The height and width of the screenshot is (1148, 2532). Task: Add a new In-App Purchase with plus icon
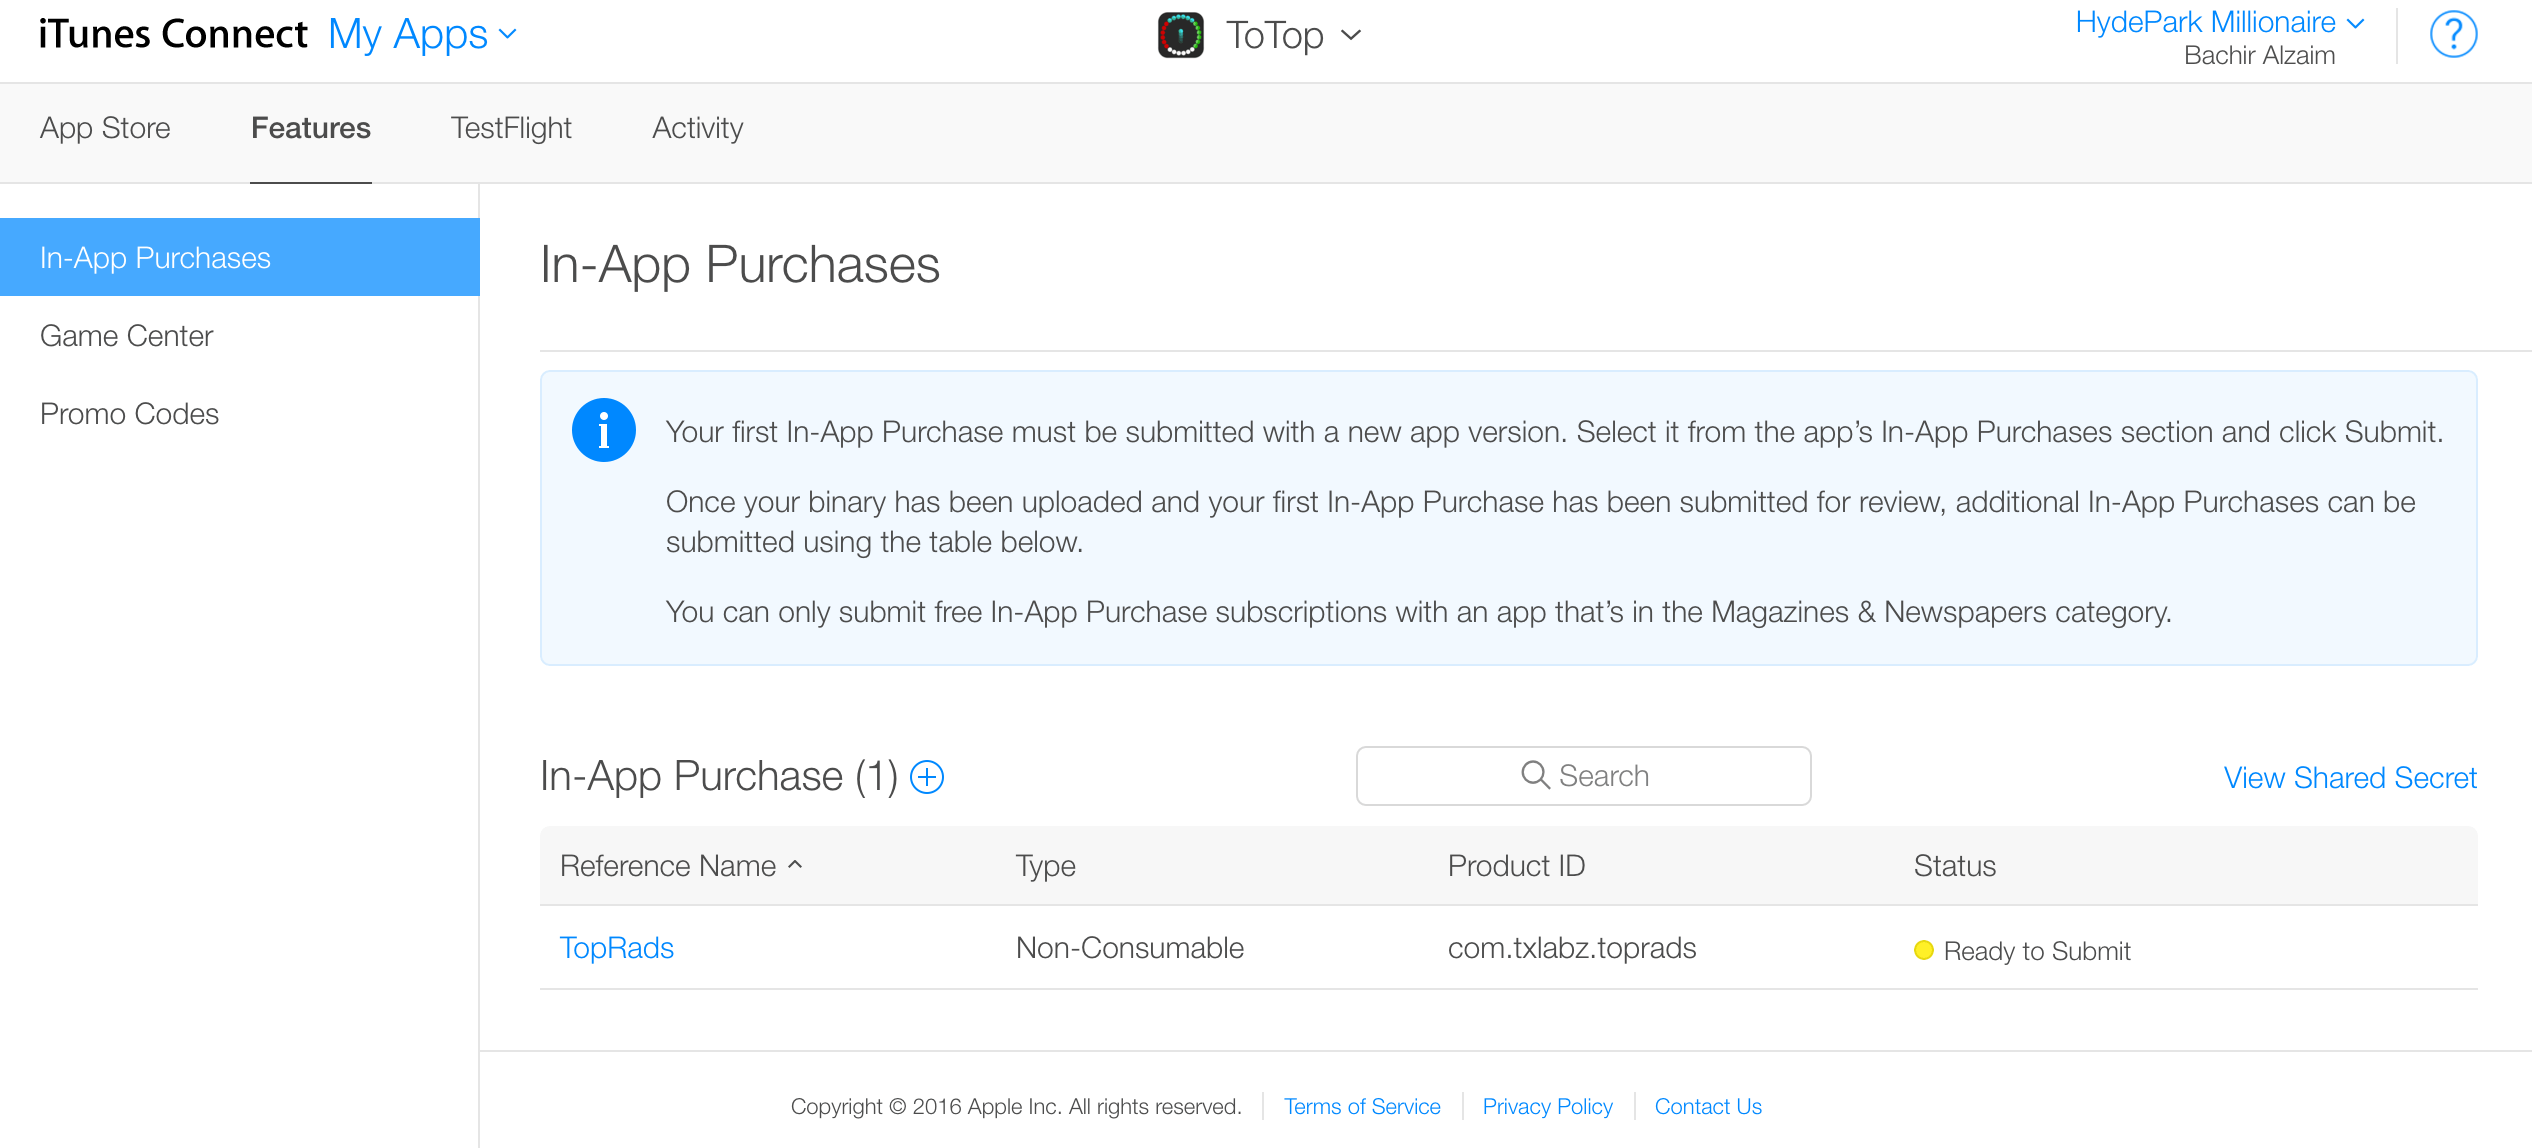point(927,777)
